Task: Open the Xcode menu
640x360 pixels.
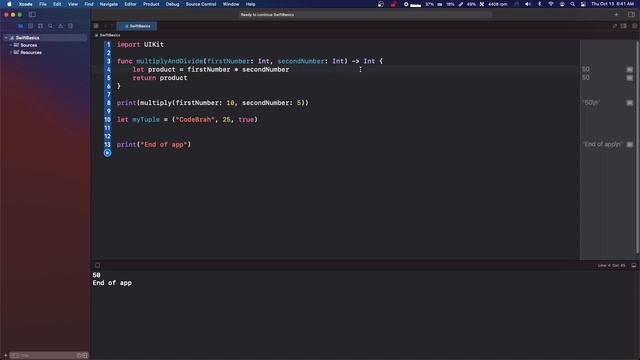Action: coord(25,4)
